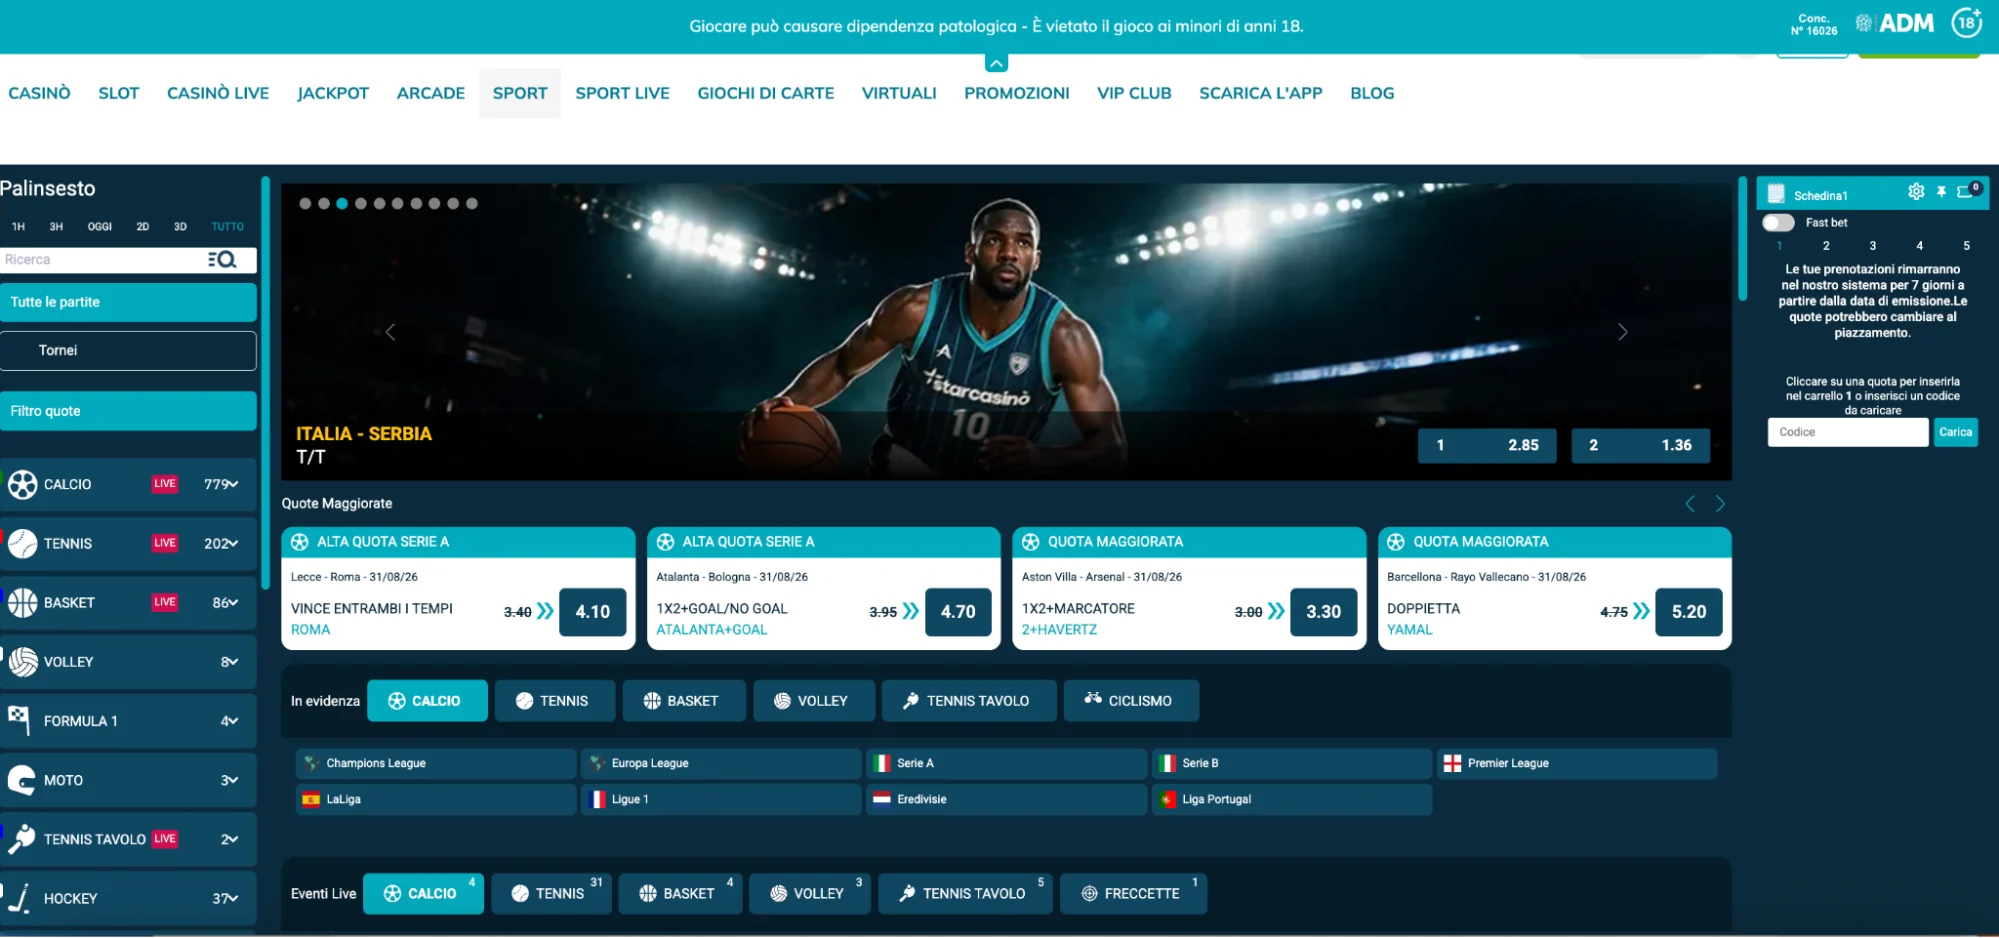The image size is (1999, 938).
Task: Click the Moto helmet icon
Action: pyautogui.click(x=21, y=780)
